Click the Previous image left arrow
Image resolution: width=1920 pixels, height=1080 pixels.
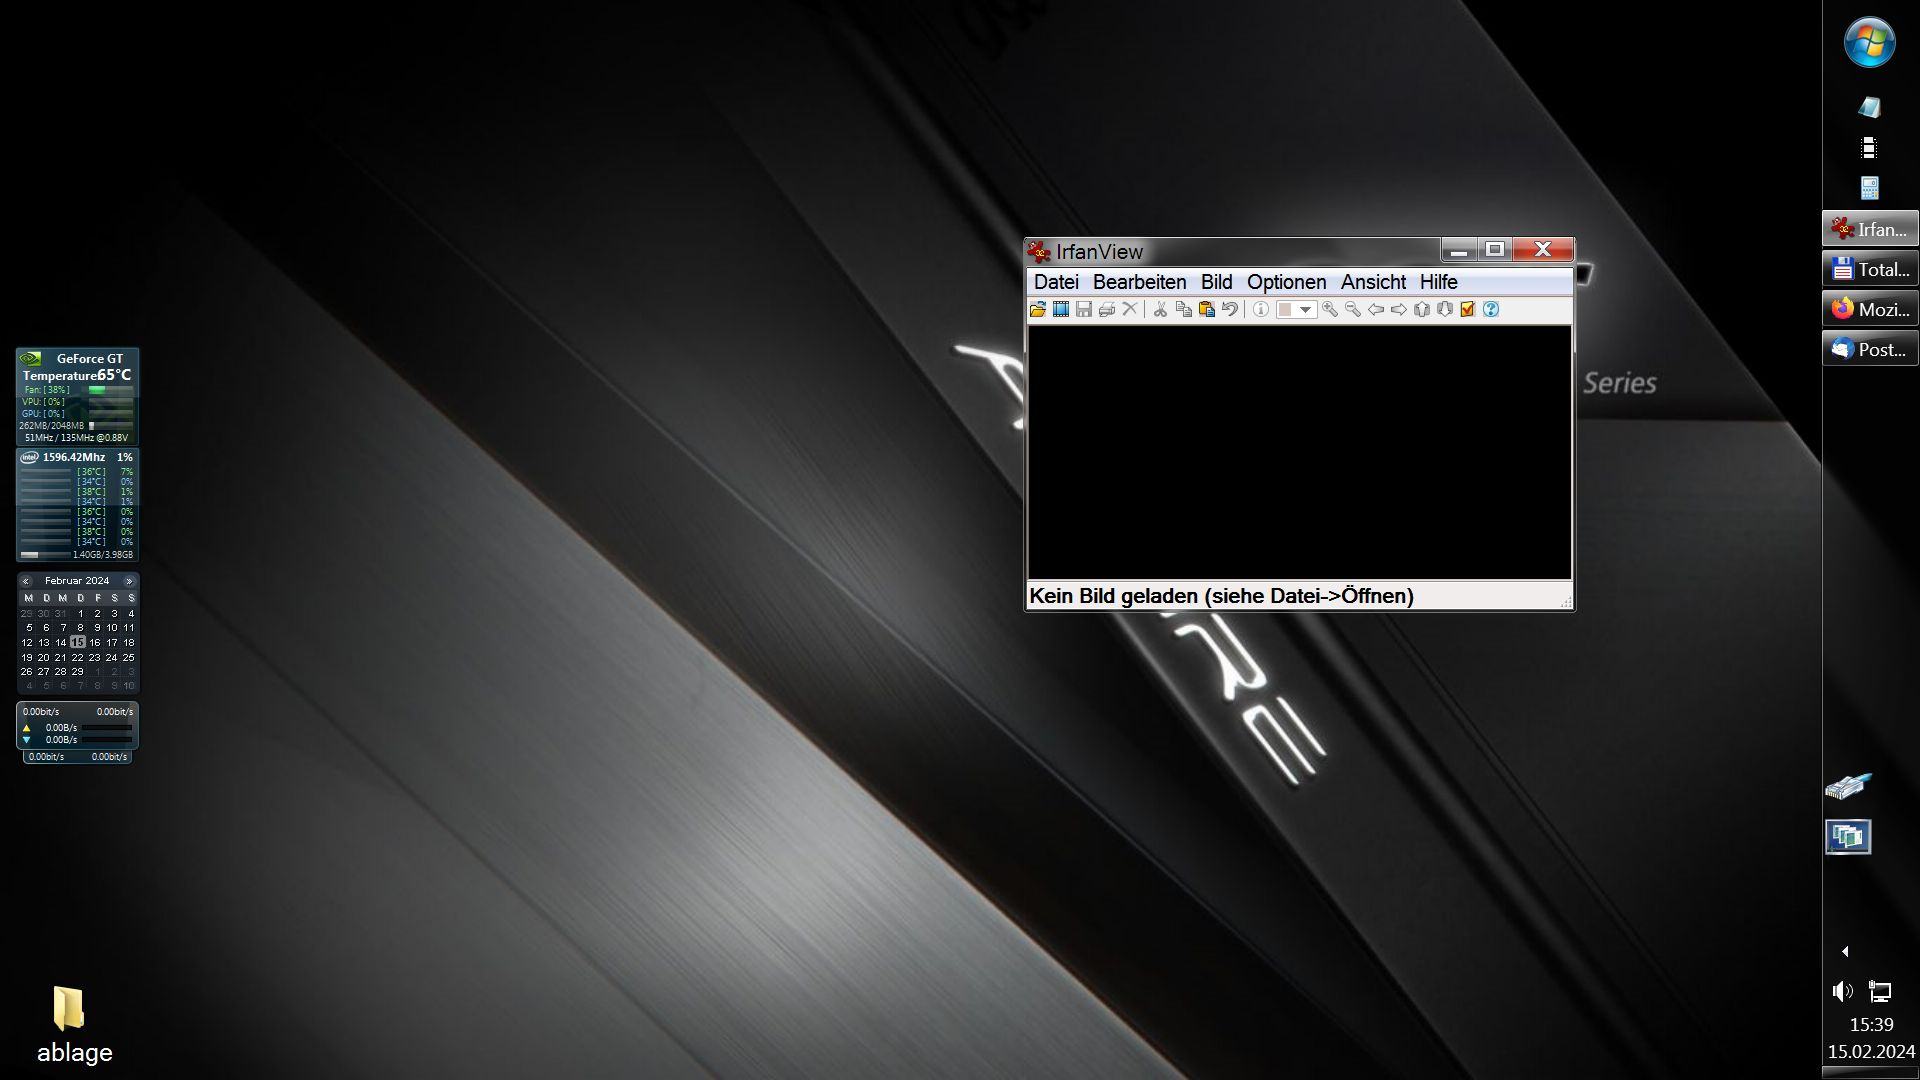tap(1375, 310)
